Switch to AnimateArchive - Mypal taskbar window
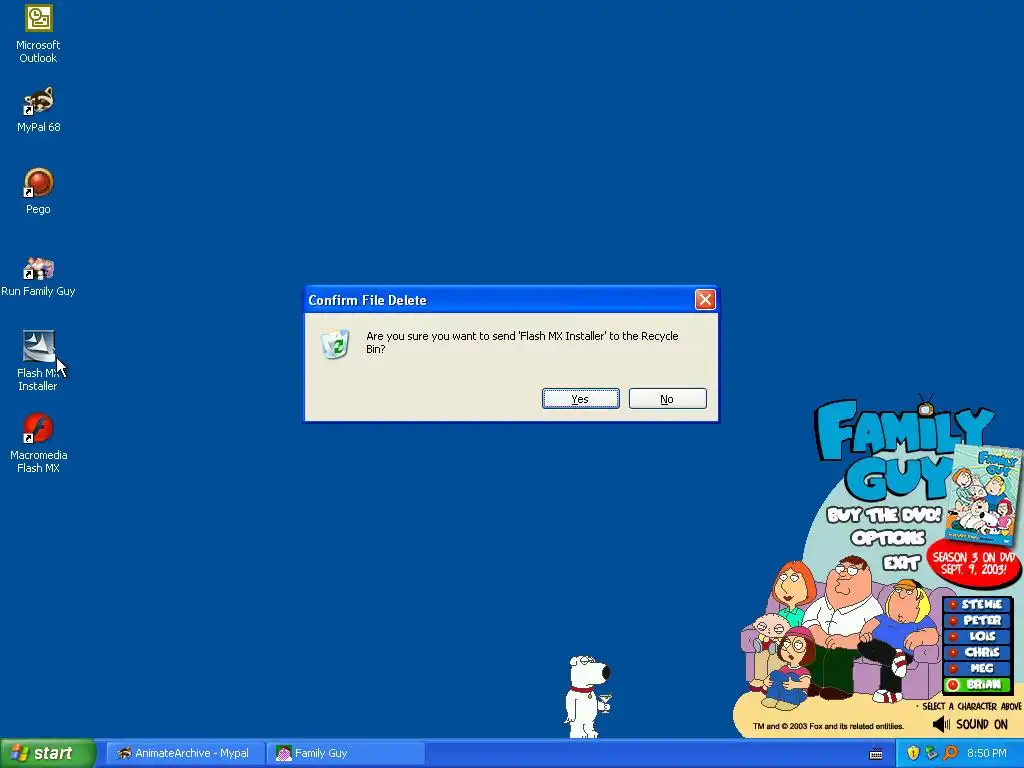The height and width of the screenshot is (768, 1024). coord(184,753)
